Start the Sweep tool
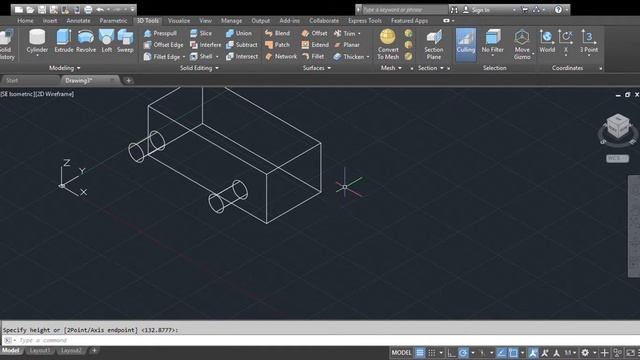 125,42
